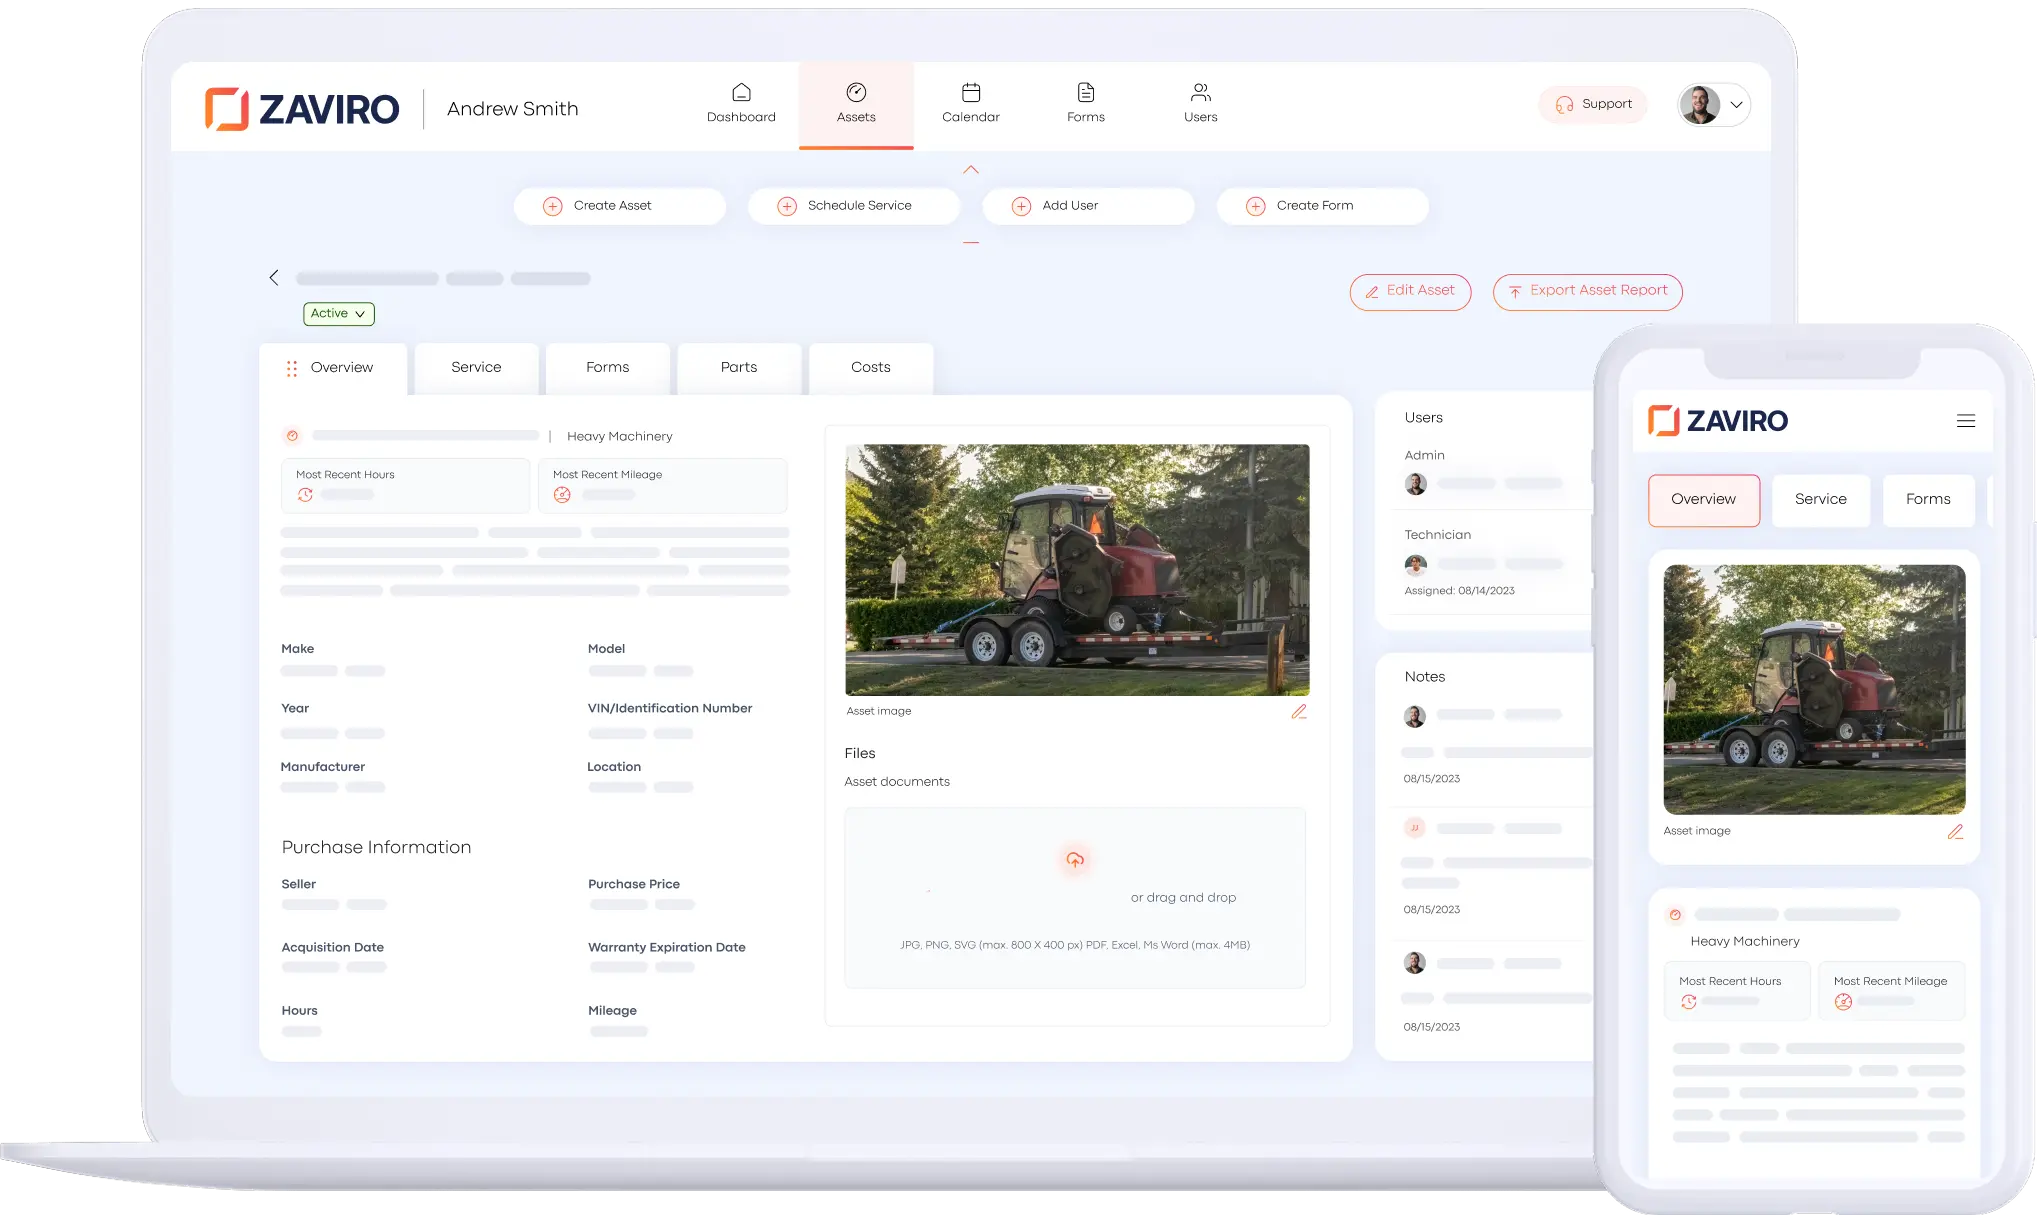Click the Edit Asset button
Screen dimensions: 2037x1216
click(x=1409, y=291)
